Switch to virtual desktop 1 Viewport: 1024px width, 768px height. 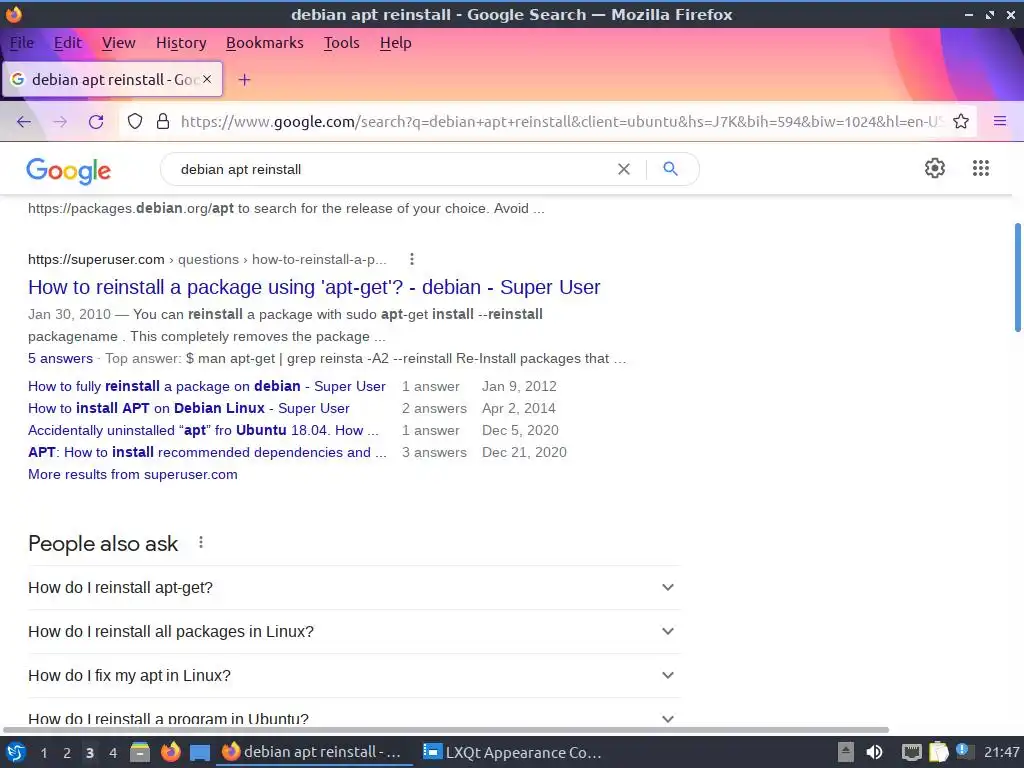(x=44, y=753)
